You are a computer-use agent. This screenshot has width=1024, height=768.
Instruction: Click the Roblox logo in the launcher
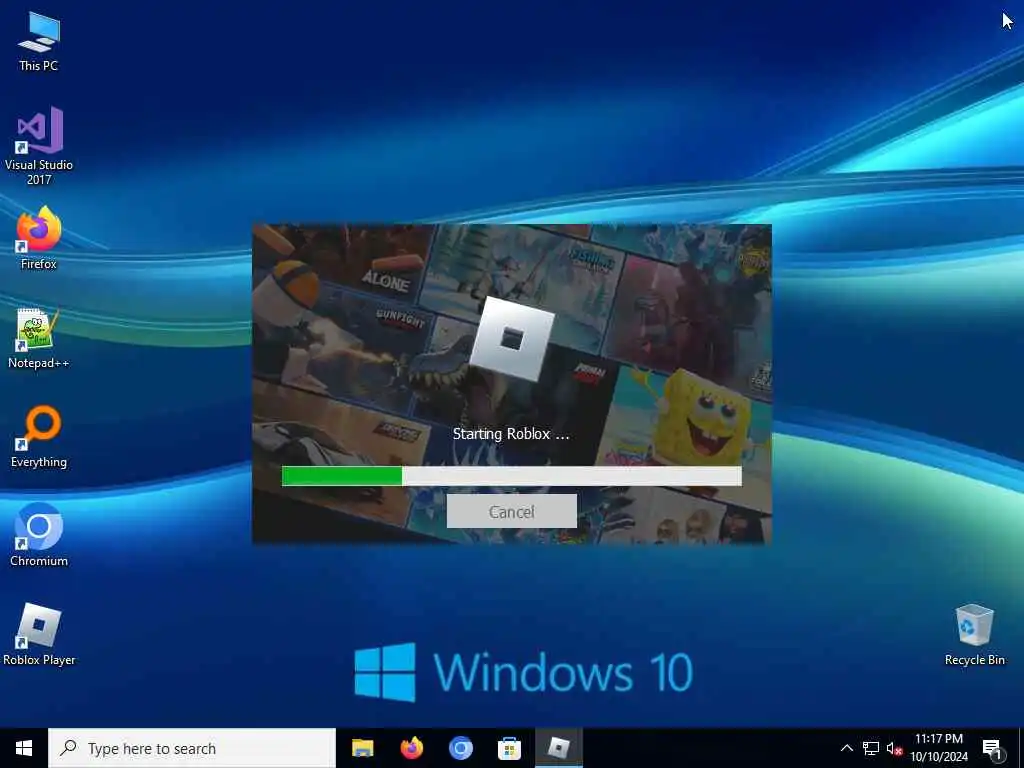tap(512, 338)
